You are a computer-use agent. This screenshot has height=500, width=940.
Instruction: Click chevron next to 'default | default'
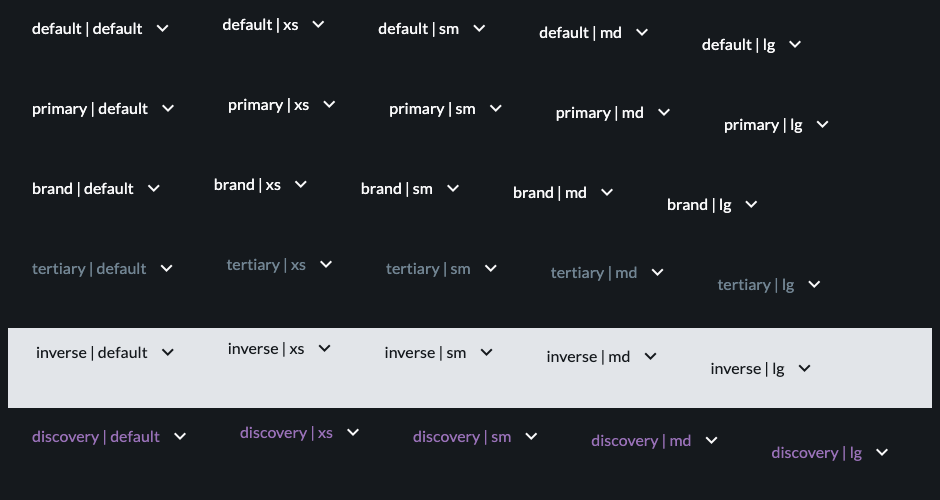pyautogui.click(x=162, y=28)
